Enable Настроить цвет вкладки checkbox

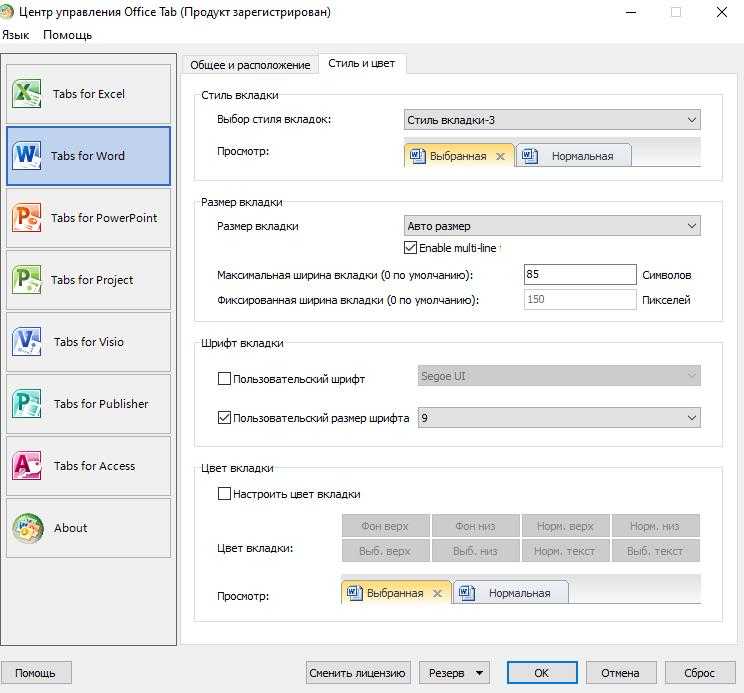pos(224,493)
